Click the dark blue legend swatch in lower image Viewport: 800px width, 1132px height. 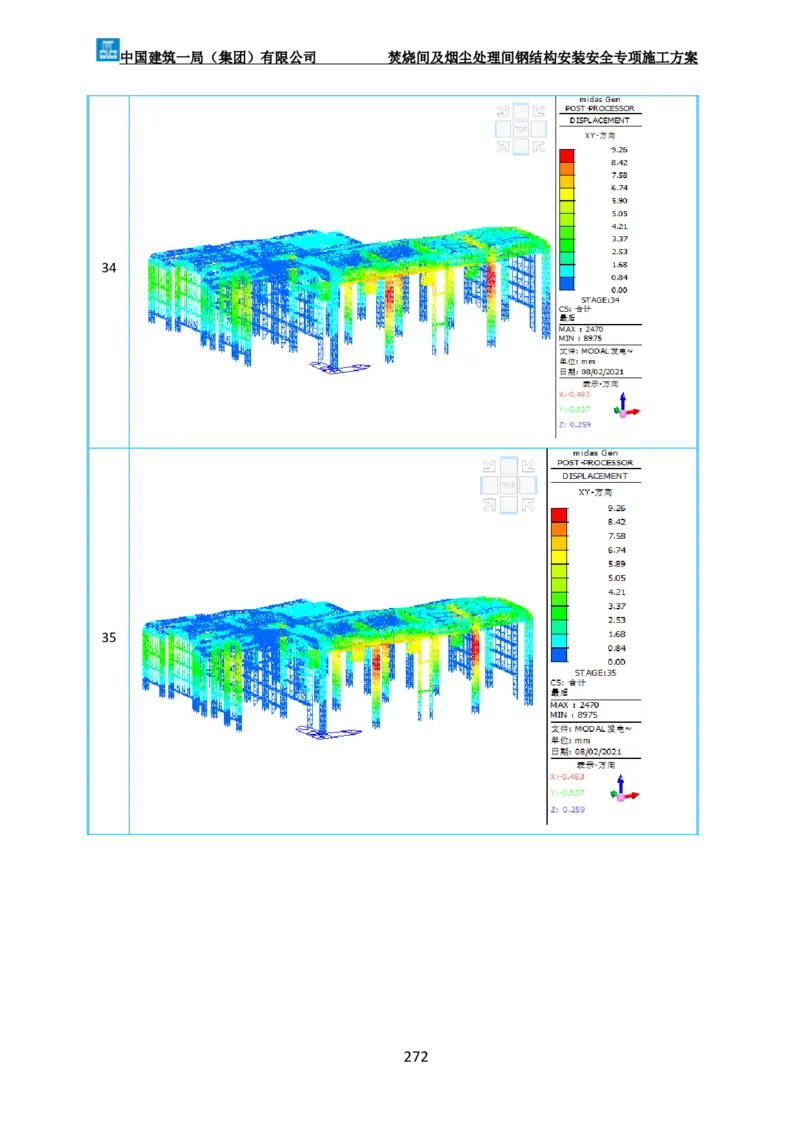[x=559, y=654]
